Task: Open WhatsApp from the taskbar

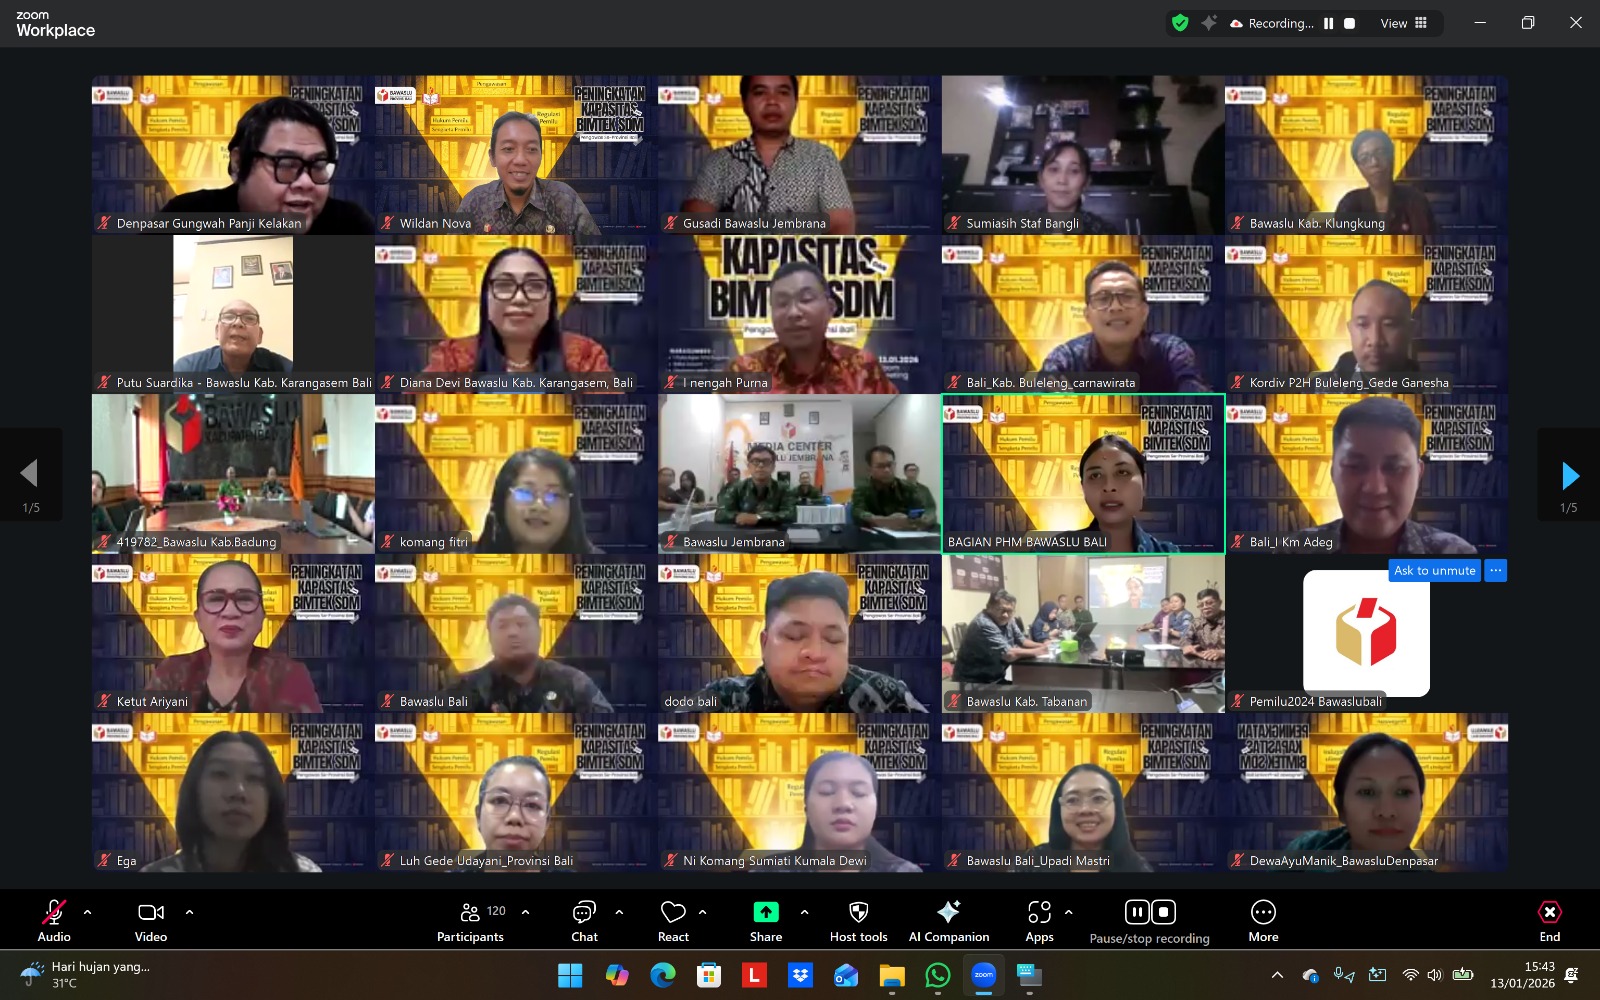Action: [x=937, y=975]
